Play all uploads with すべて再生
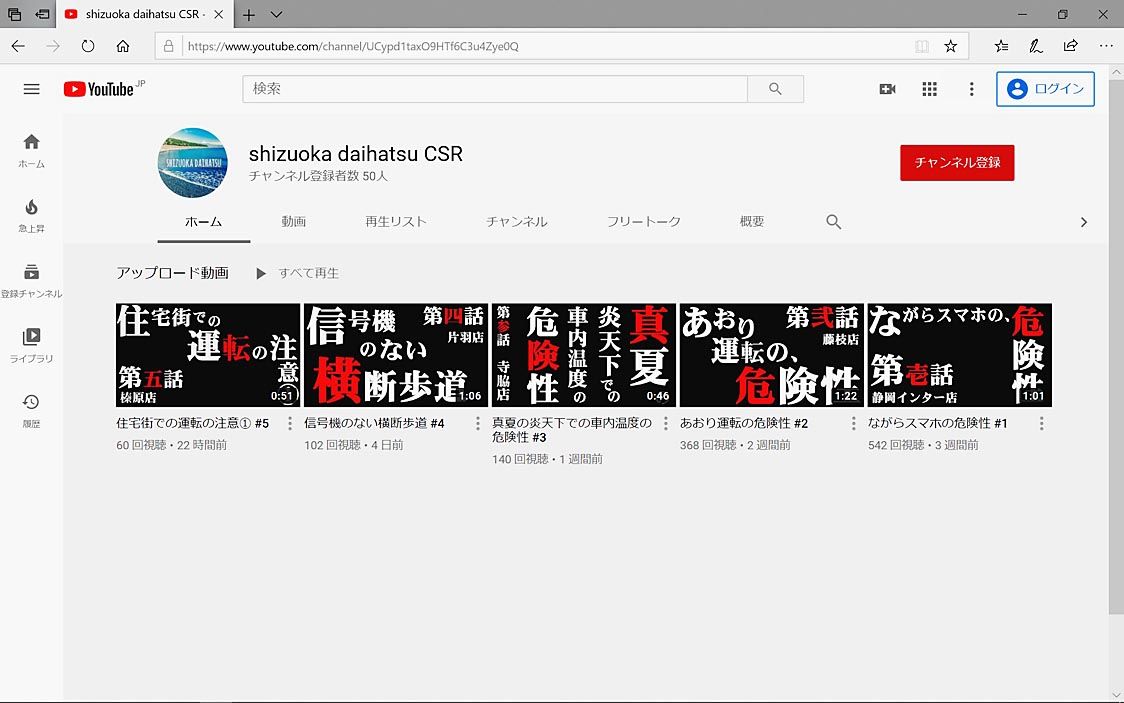The image size is (1124, 703). (x=298, y=273)
